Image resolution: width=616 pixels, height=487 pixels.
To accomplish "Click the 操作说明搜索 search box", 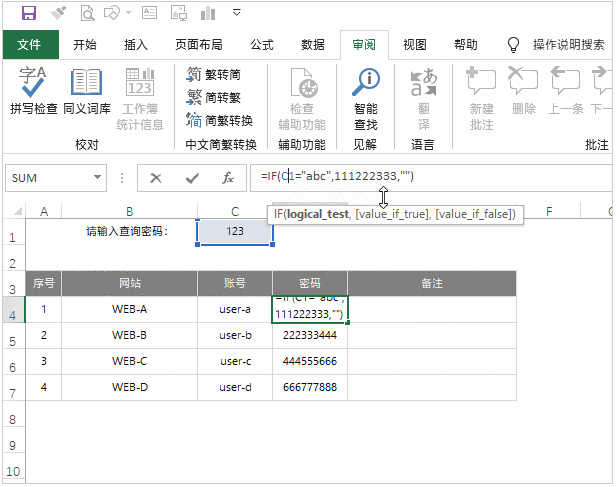I will [568, 45].
